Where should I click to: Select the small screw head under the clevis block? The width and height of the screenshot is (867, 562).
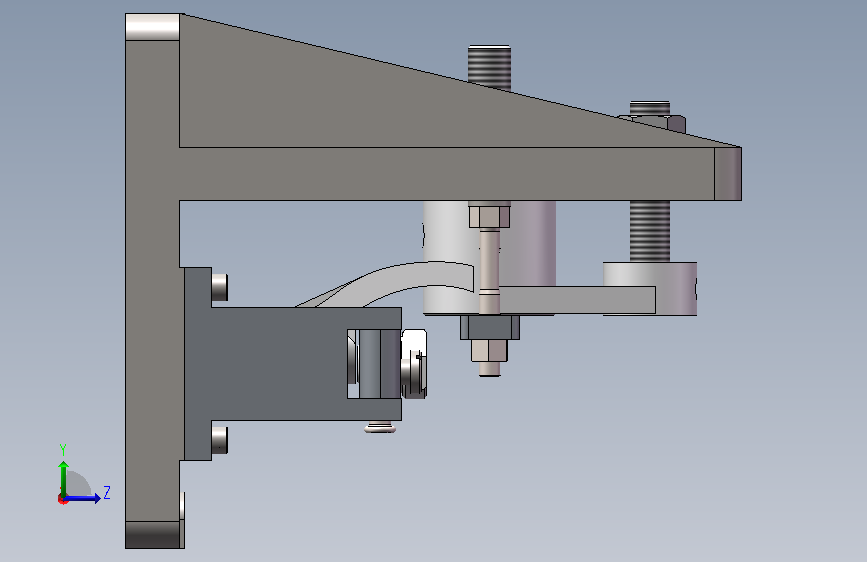pos(380,427)
